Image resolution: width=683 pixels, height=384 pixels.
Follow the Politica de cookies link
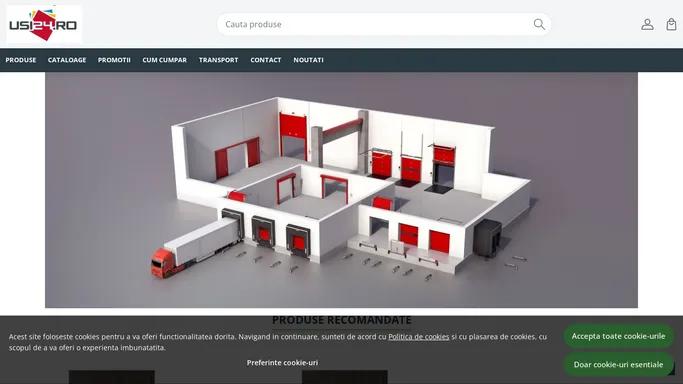[419, 337]
